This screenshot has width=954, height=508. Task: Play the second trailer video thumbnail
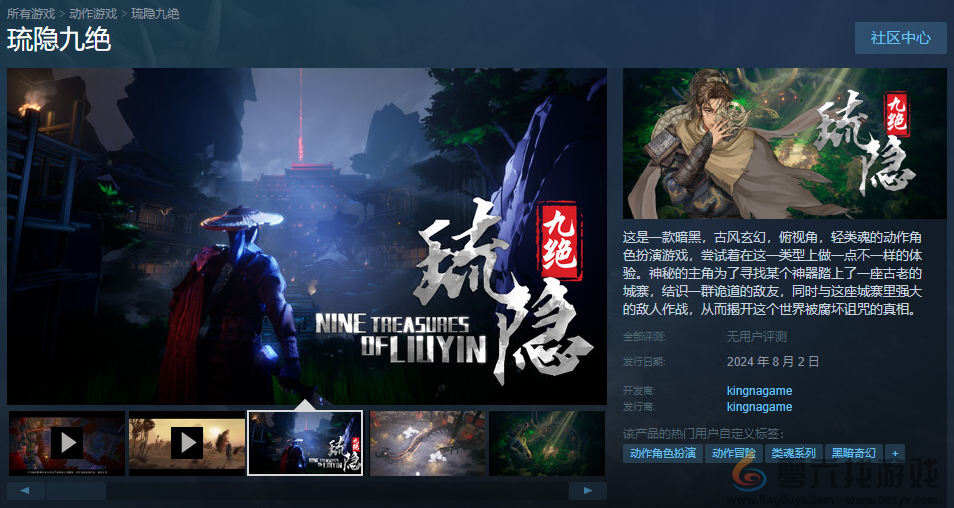(186, 442)
